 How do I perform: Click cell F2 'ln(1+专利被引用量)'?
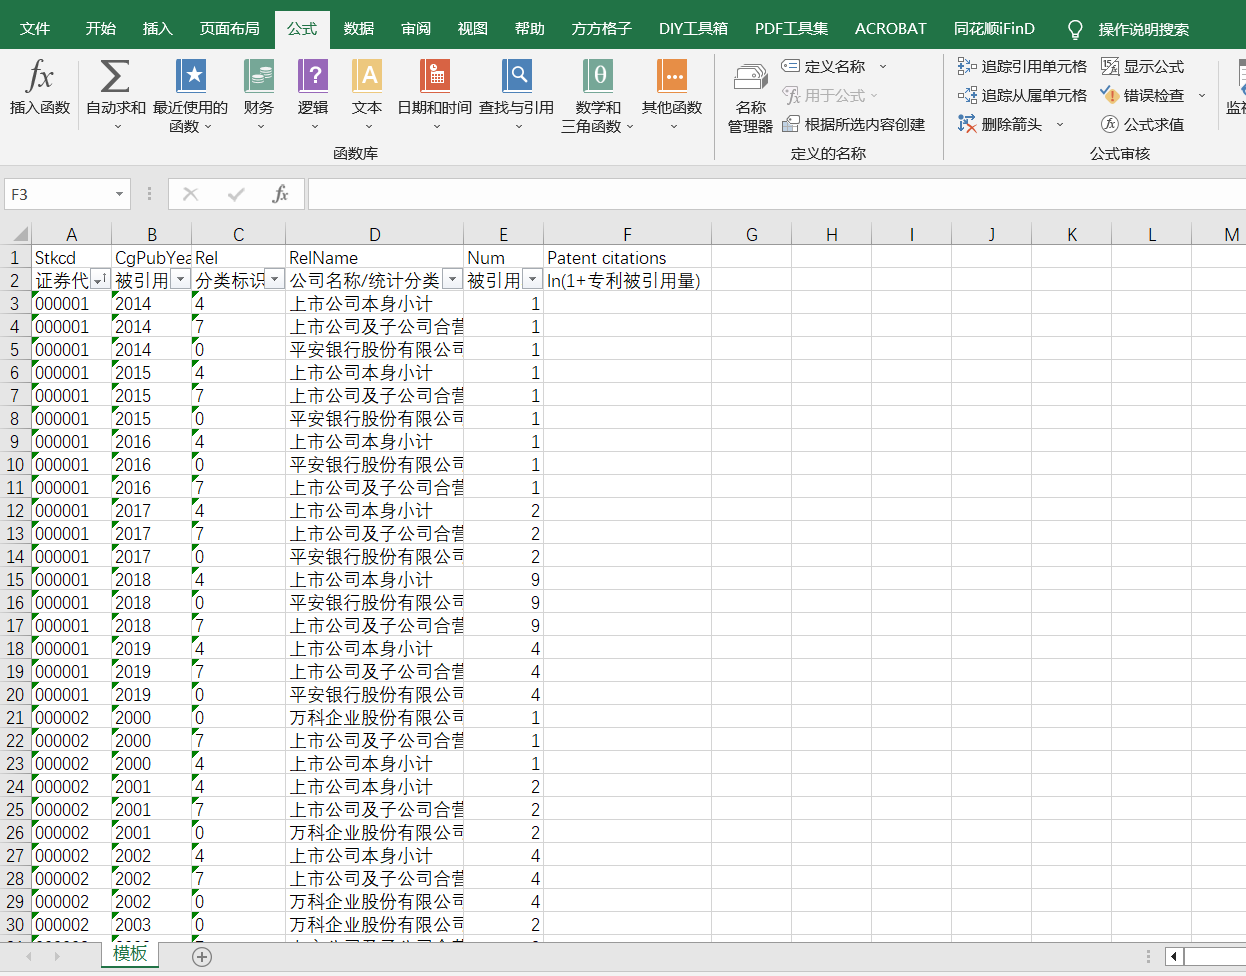coord(627,280)
